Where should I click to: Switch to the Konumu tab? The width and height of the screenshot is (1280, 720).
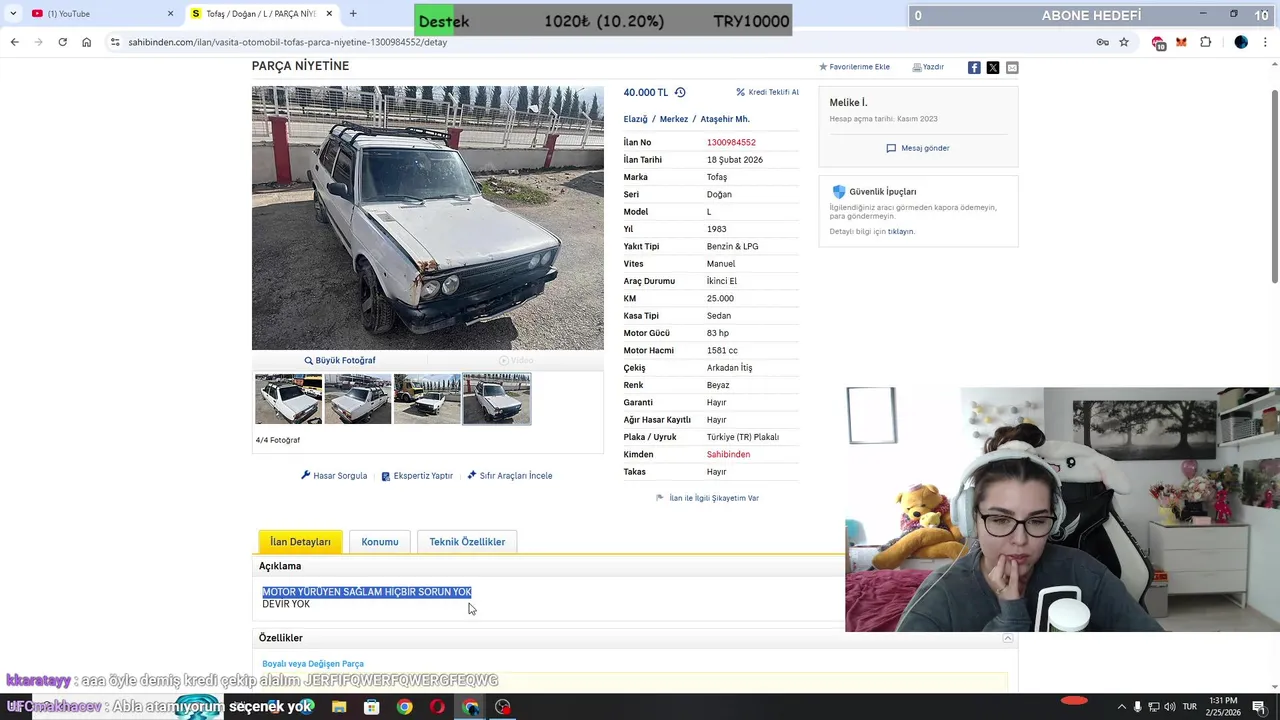380,542
